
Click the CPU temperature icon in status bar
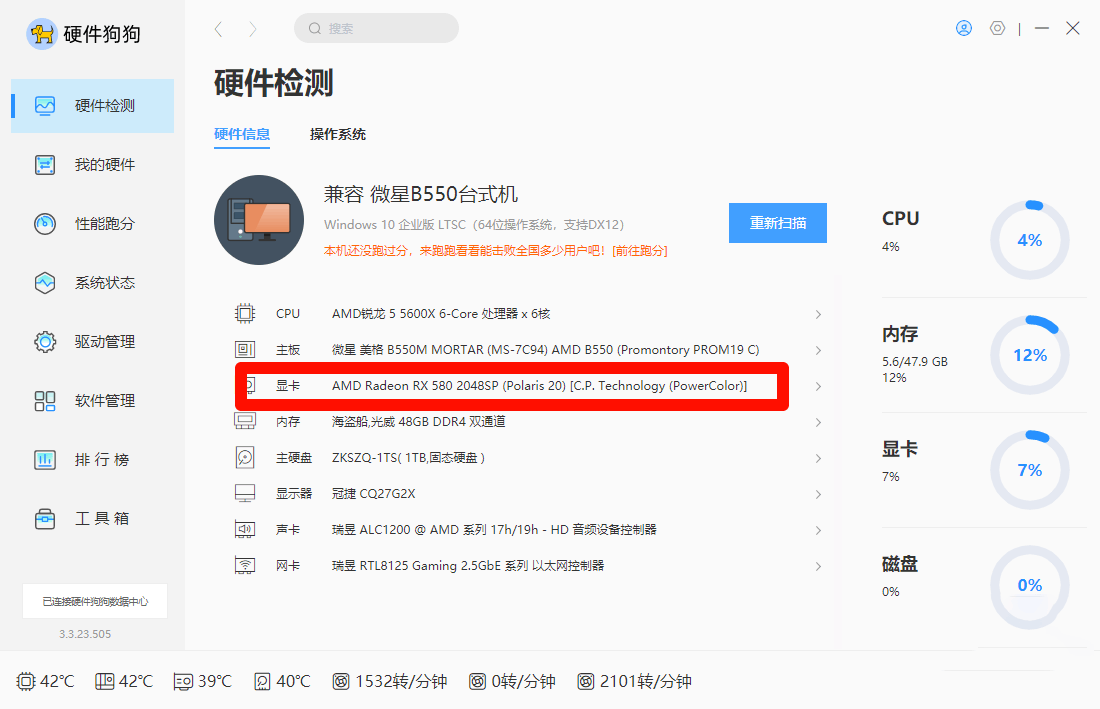click(x=25, y=681)
